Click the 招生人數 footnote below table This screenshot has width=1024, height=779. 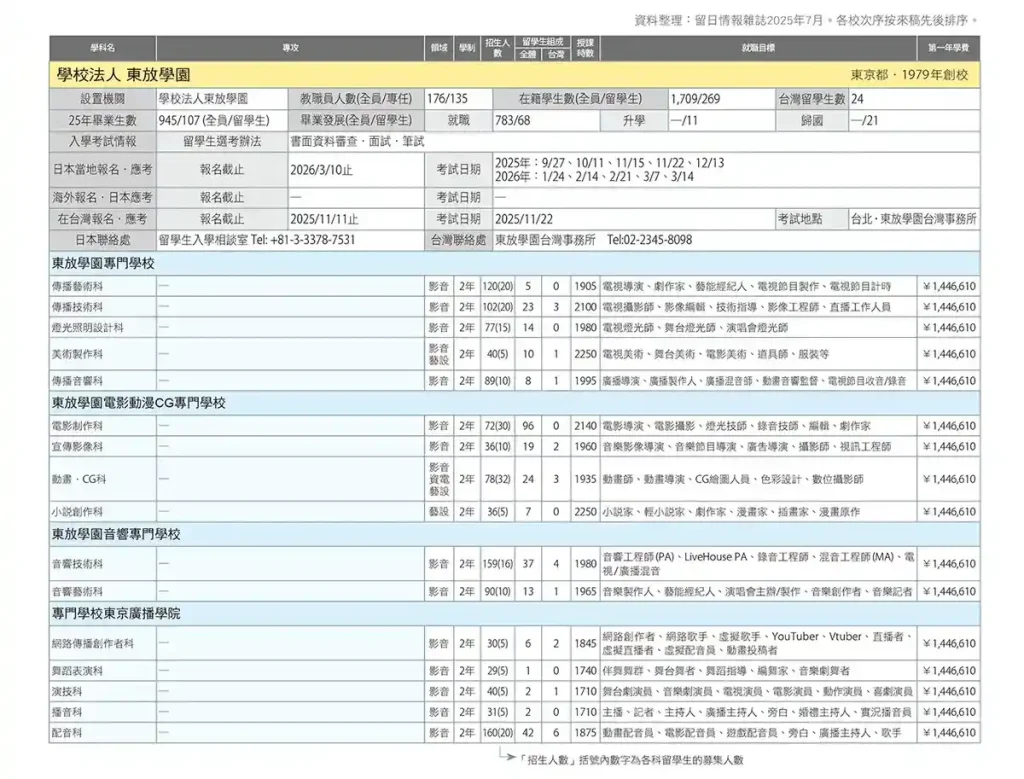(633, 761)
